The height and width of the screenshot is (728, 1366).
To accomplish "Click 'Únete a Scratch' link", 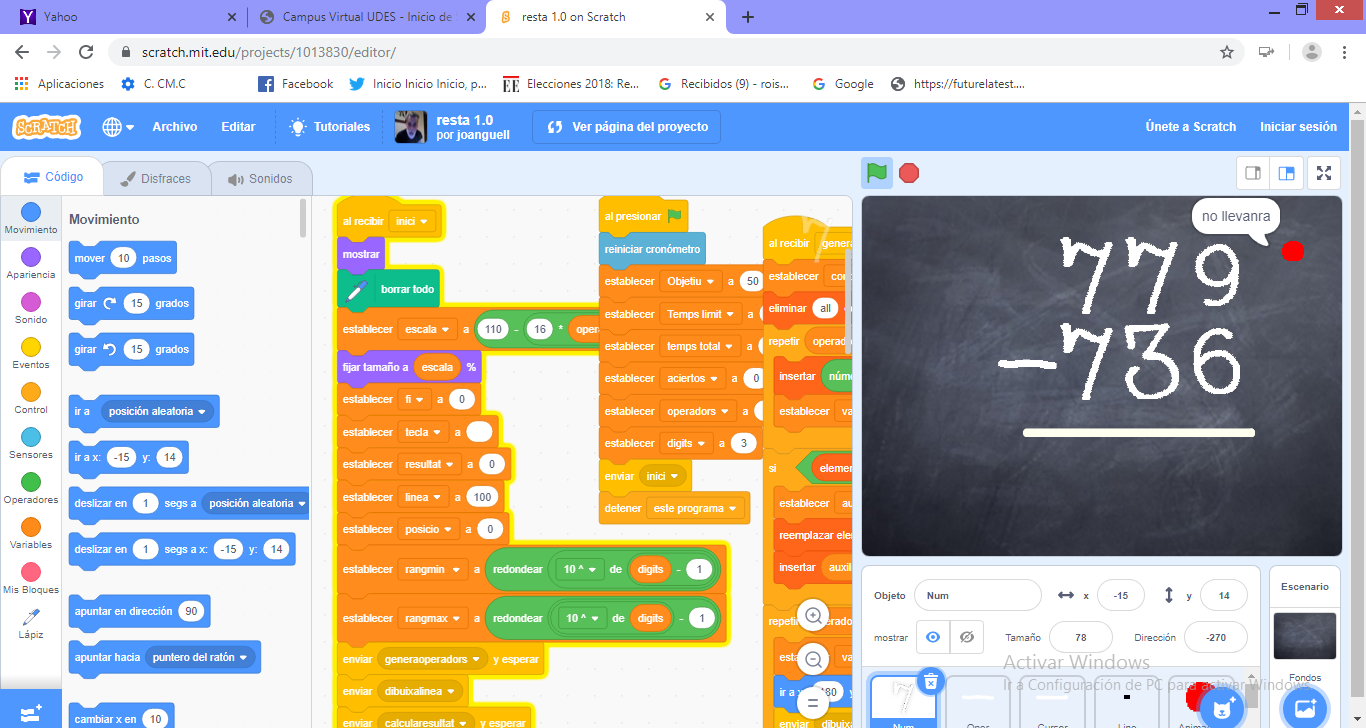I will point(1190,127).
